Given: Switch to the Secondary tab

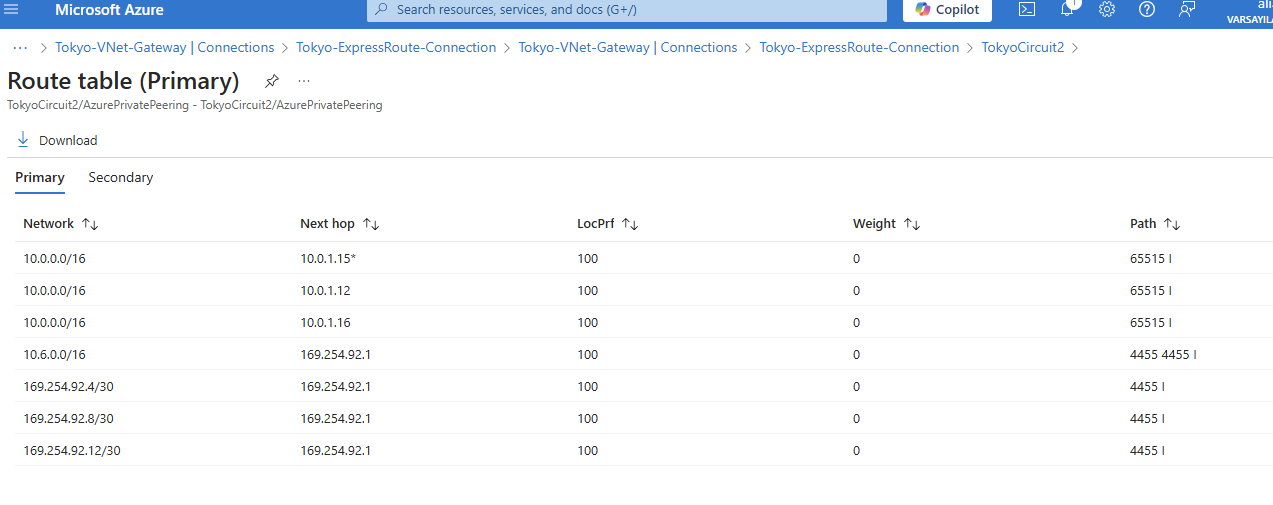Looking at the screenshot, I should point(121,177).
